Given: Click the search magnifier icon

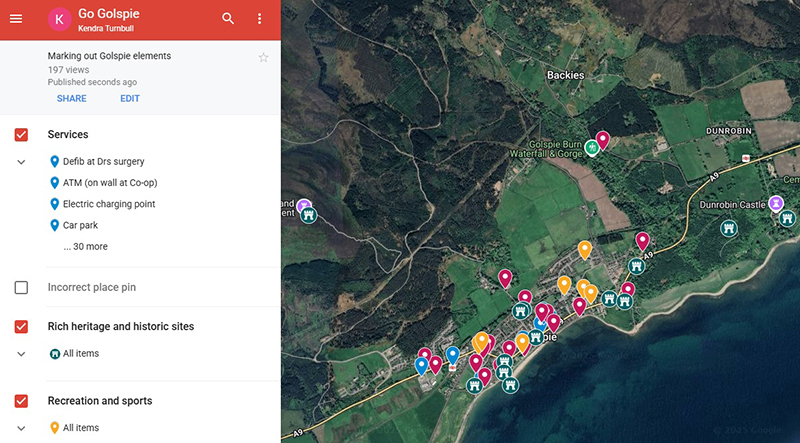Looking at the screenshot, I should click(228, 19).
